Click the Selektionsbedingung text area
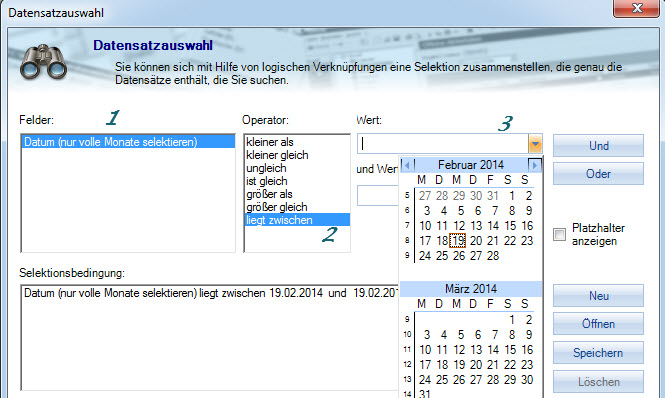The width and height of the screenshot is (665, 398). click(x=210, y=338)
